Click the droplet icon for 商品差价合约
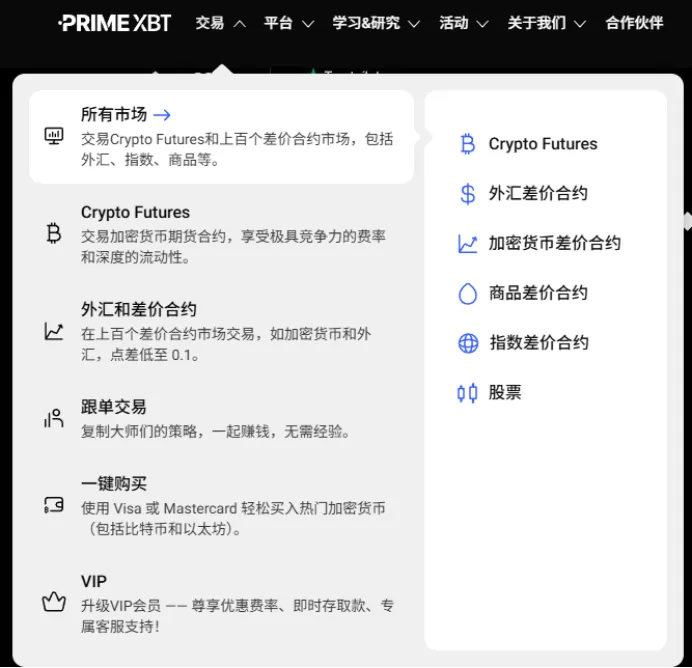The image size is (692, 668). tap(468, 293)
